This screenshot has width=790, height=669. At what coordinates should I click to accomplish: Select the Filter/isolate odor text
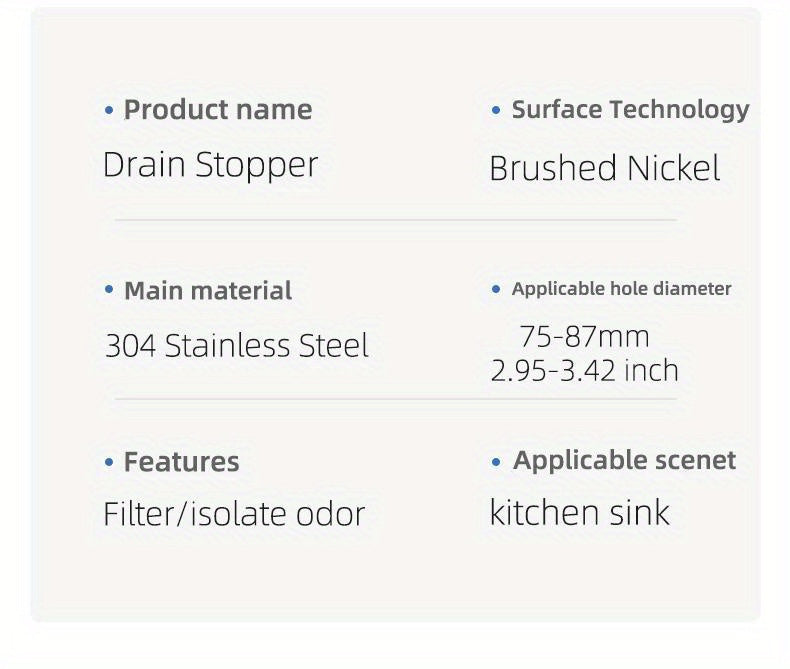pyautogui.click(x=234, y=514)
